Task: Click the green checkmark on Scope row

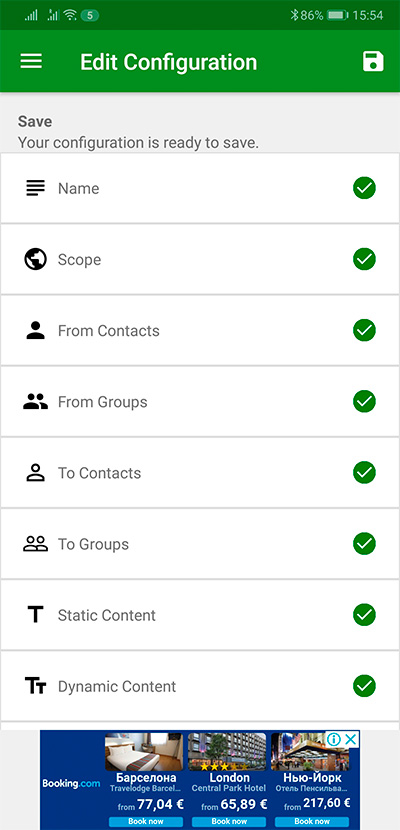Action: pyautogui.click(x=364, y=259)
